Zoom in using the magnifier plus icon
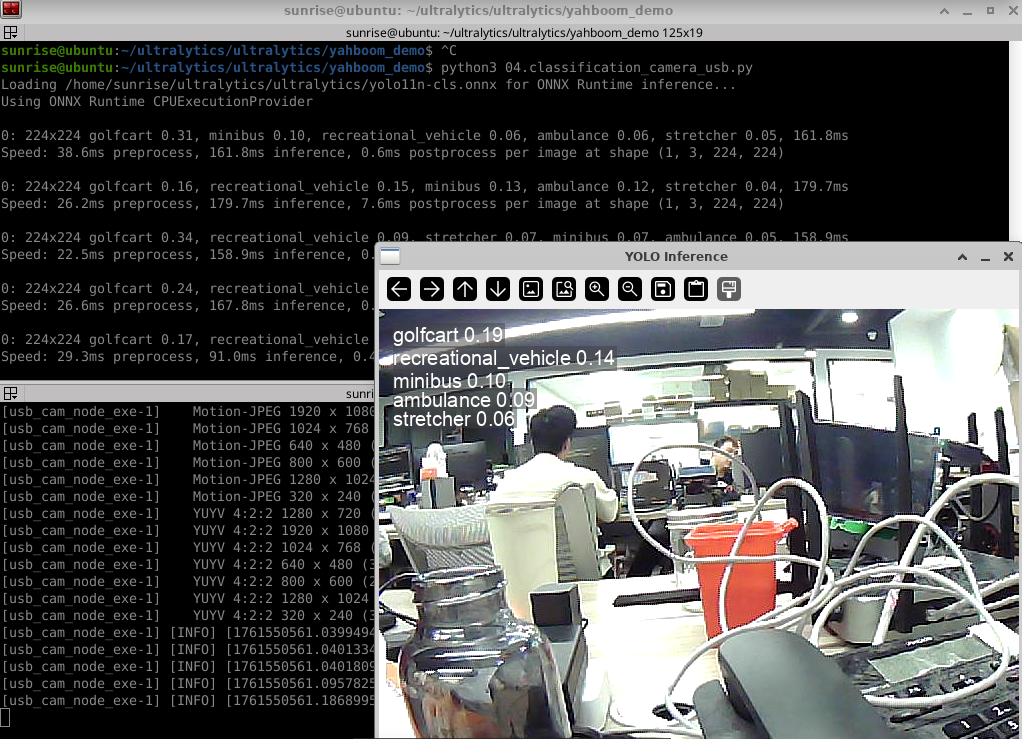1022x739 pixels. pyautogui.click(x=597, y=289)
